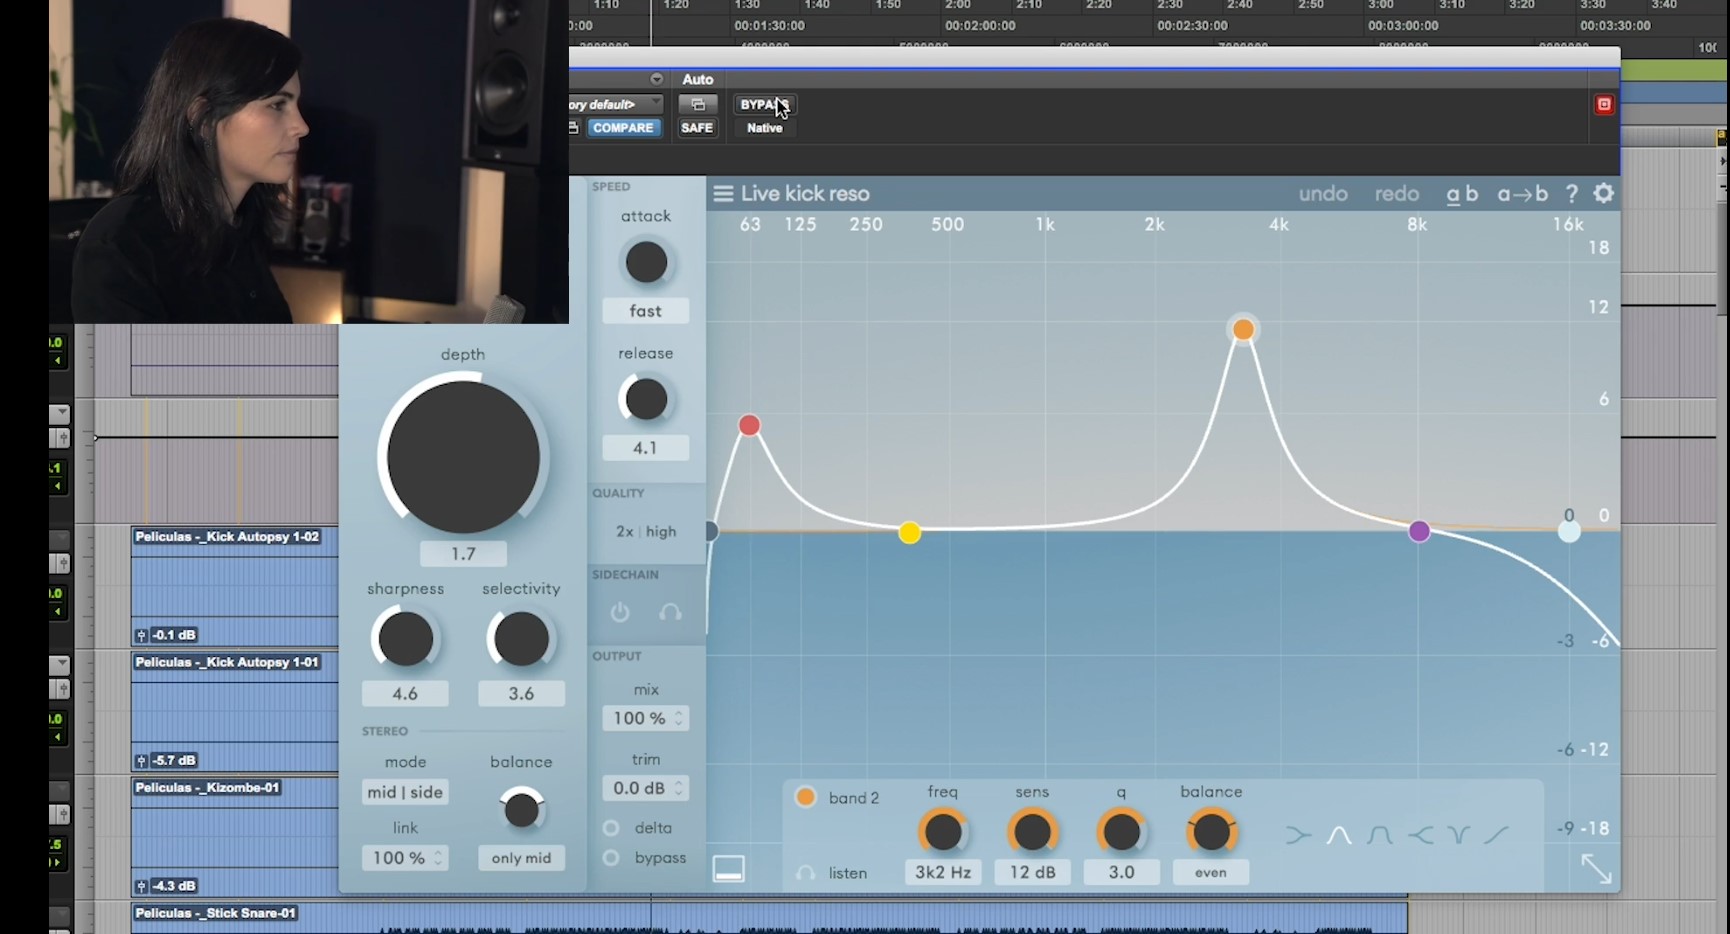1730x934 pixels.
Task: Select the yellow band node
Action: pyautogui.click(x=909, y=533)
